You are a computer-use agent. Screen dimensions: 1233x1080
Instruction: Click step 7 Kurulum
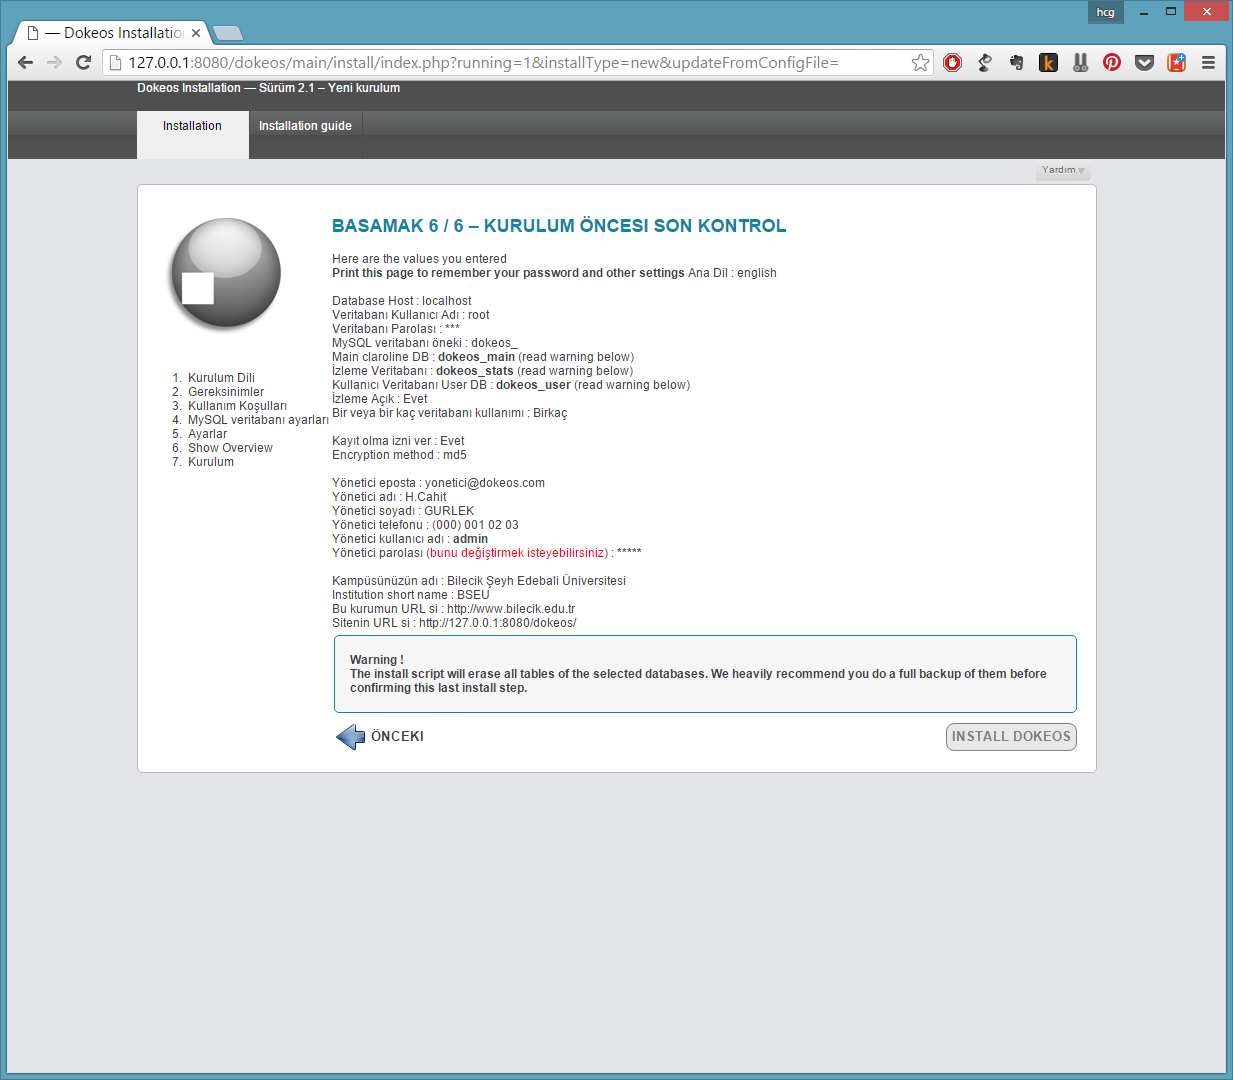pos(211,462)
